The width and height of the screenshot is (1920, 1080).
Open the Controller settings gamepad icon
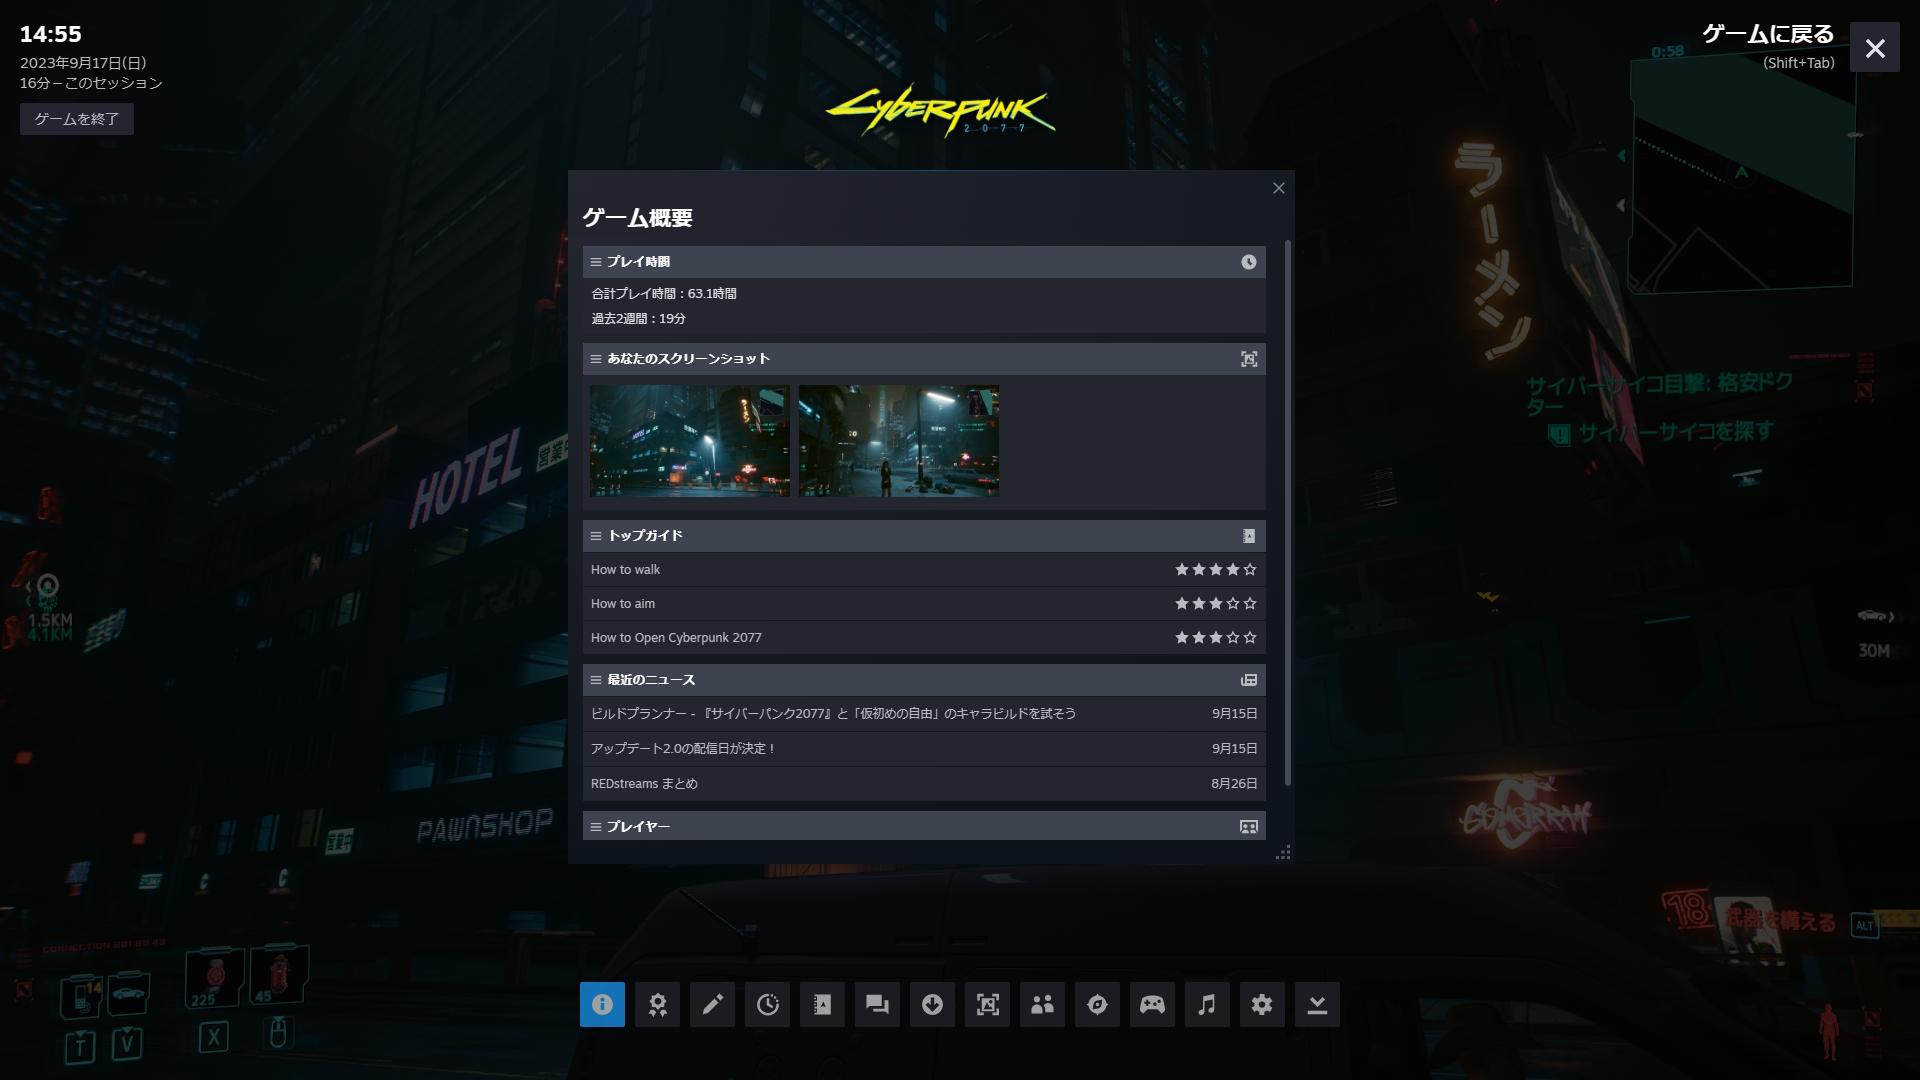tap(1152, 1004)
